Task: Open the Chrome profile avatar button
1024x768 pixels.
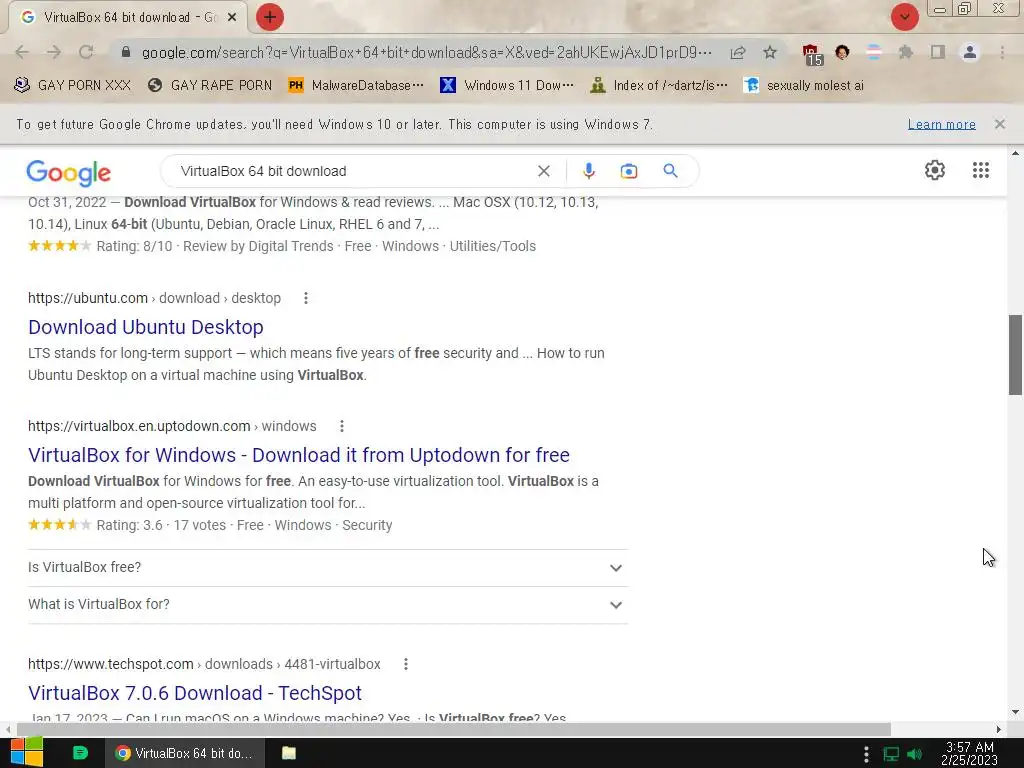Action: point(970,52)
